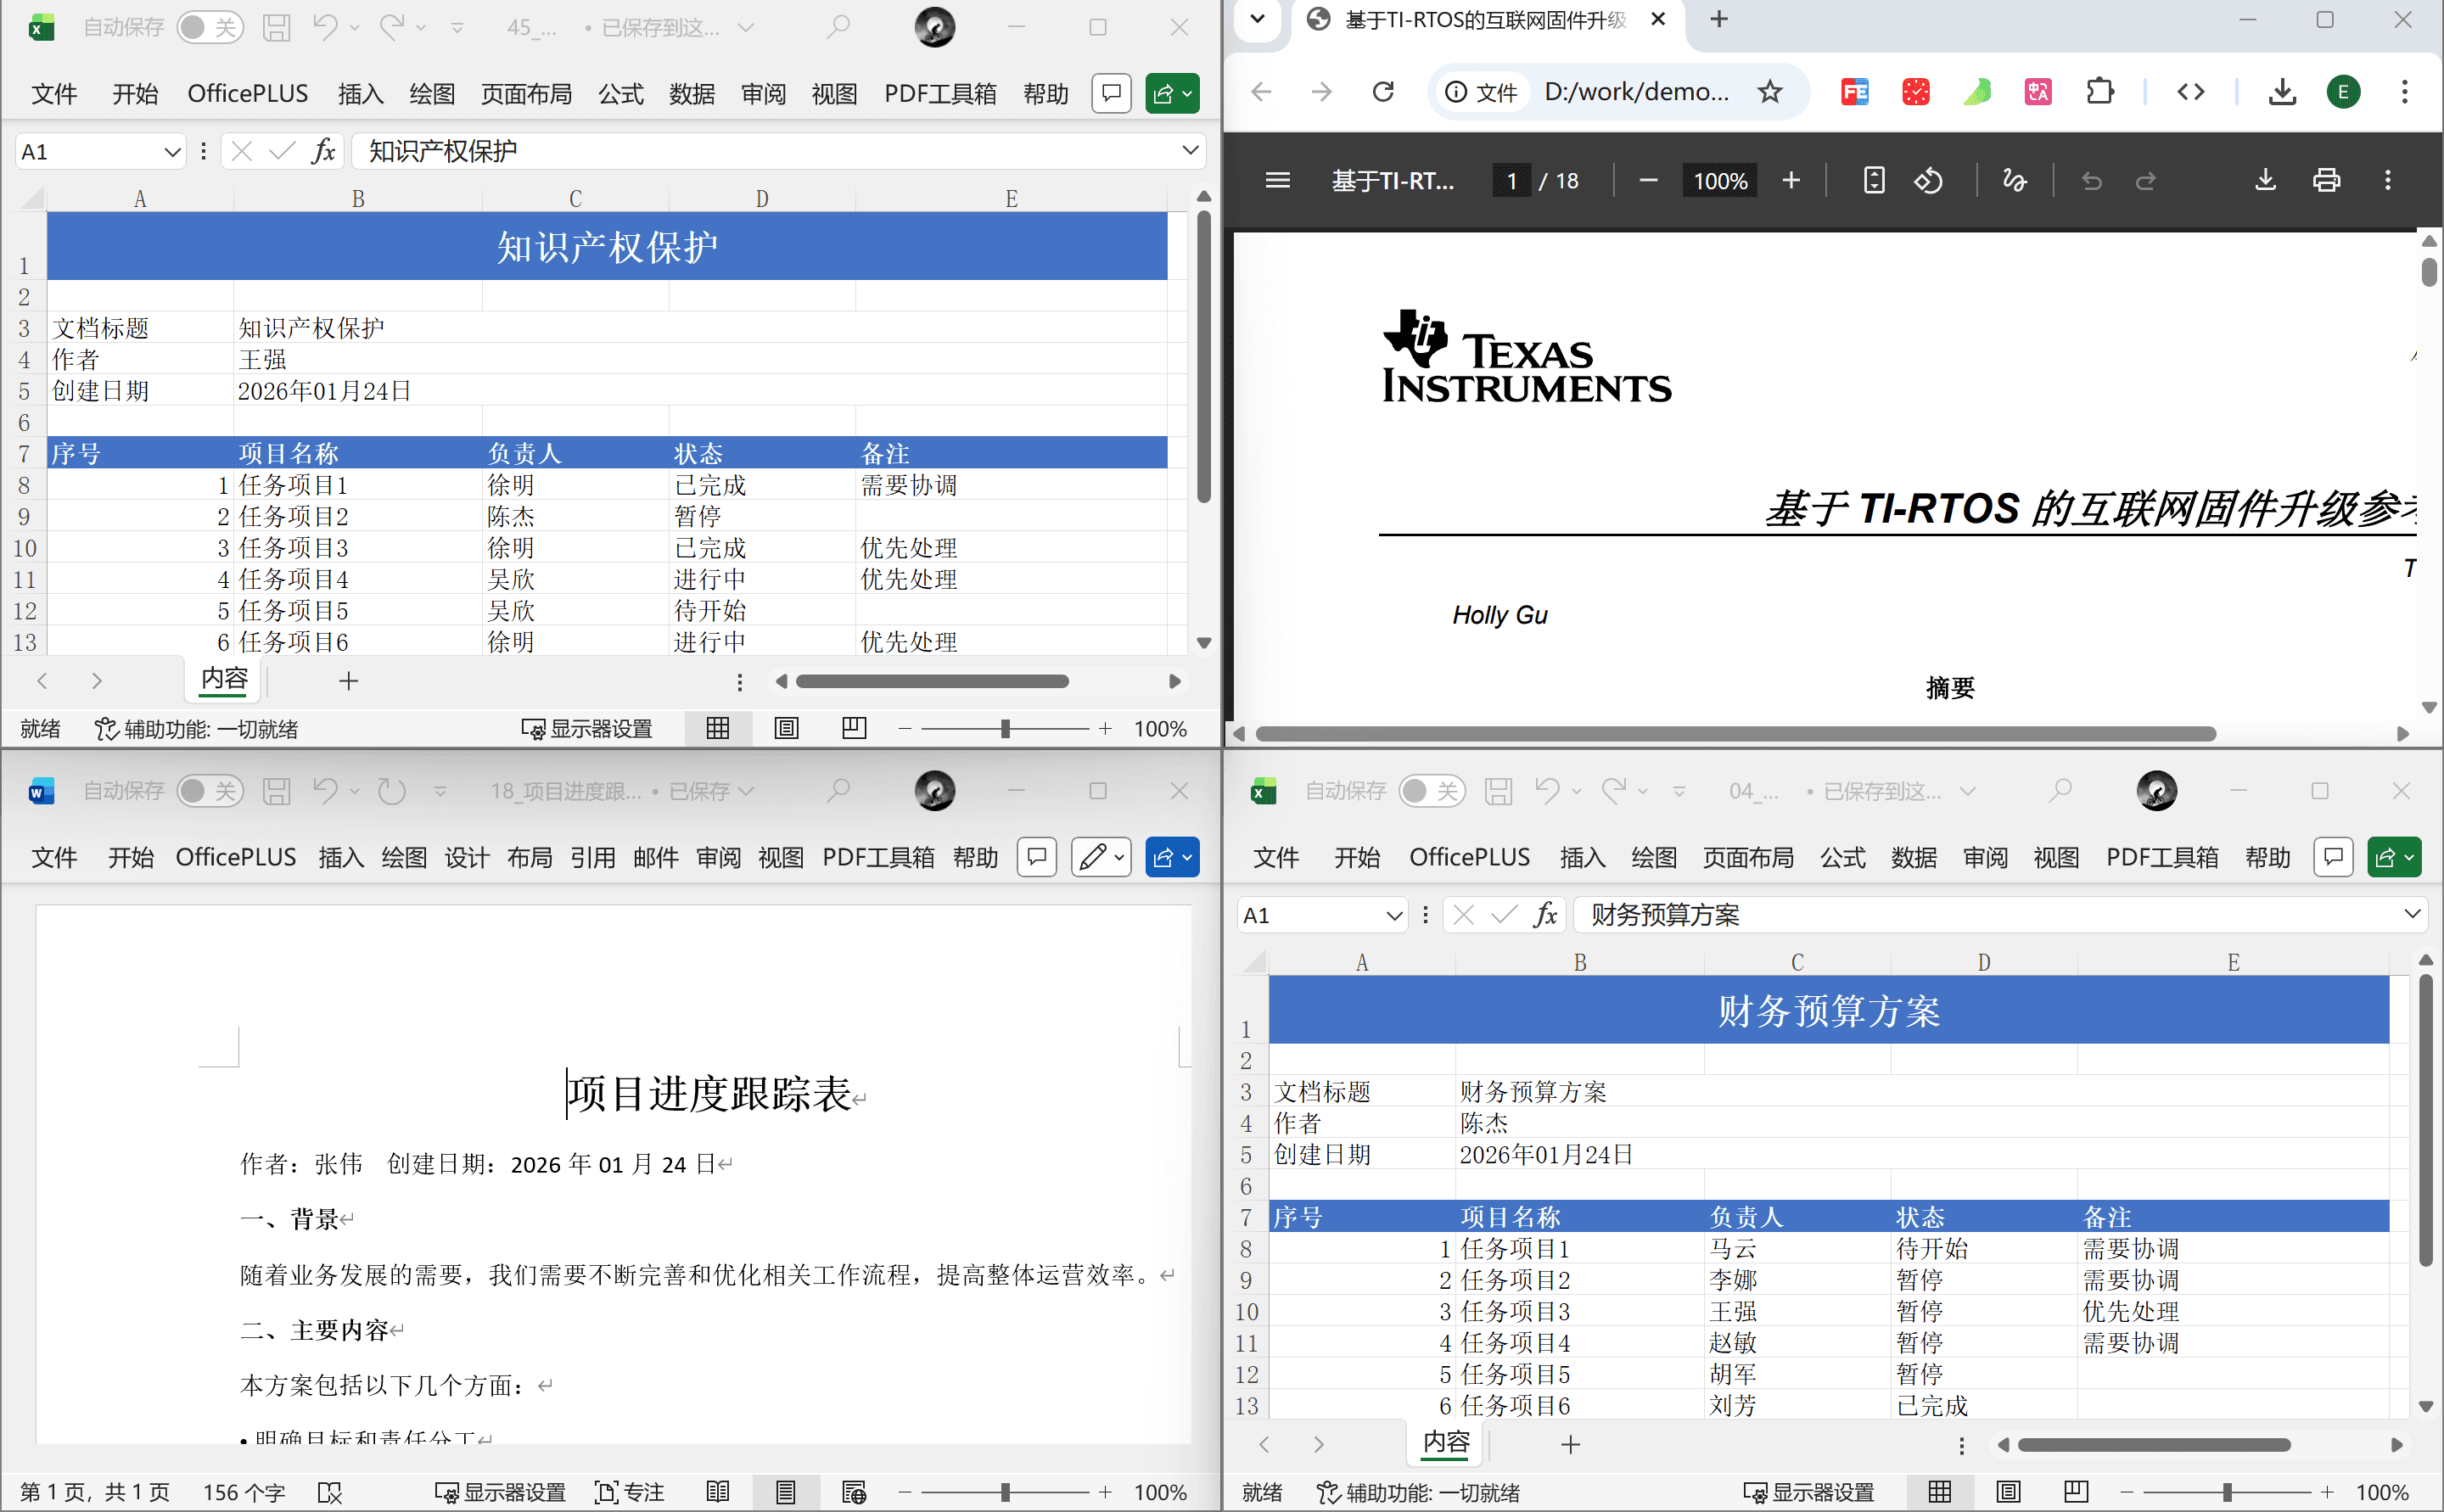
Task: Open 显示器设置 from Excel status bar
Action: pyautogui.click(x=589, y=729)
